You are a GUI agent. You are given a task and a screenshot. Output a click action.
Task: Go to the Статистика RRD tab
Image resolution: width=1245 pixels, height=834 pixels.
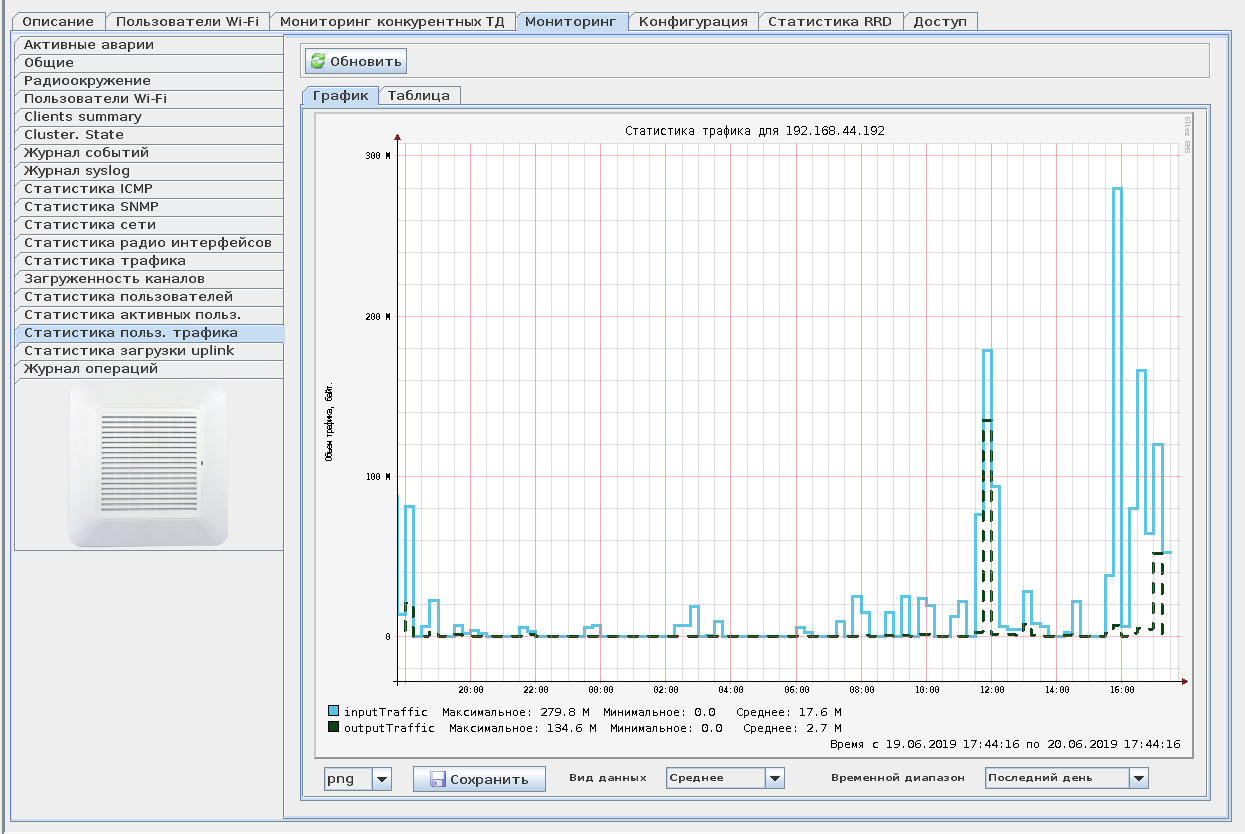pos(830,21)
